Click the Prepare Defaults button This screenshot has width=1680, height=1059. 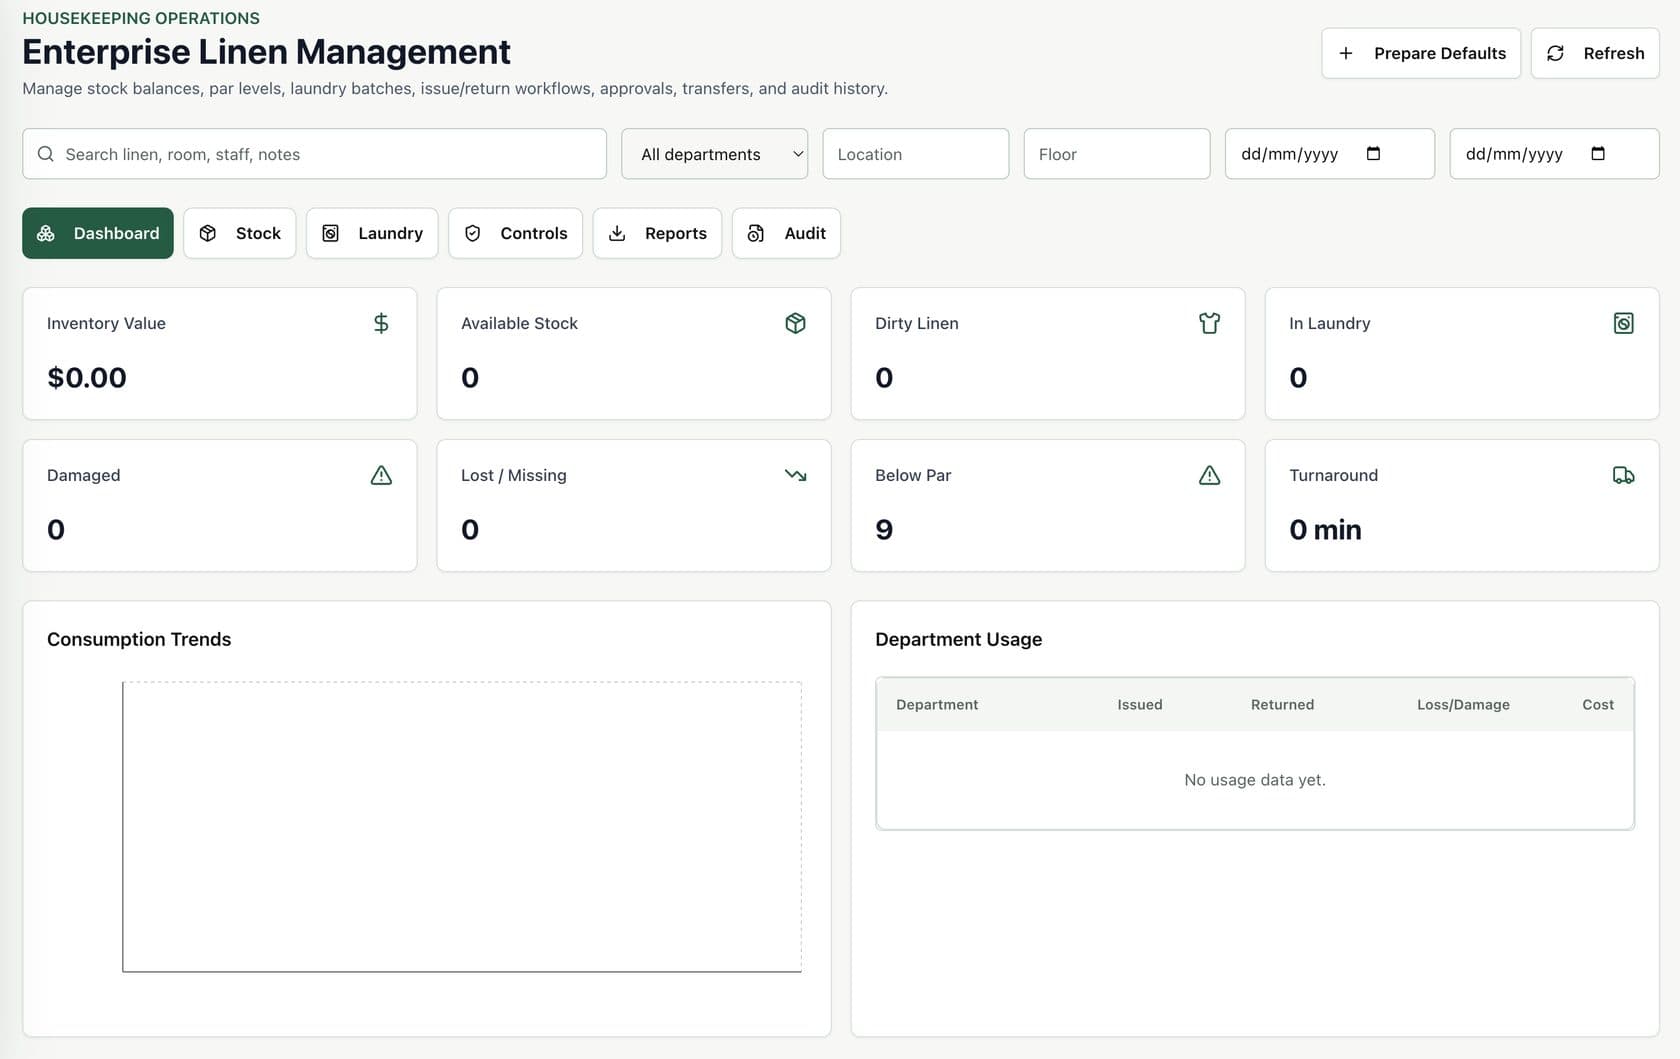pos(1421,53)
